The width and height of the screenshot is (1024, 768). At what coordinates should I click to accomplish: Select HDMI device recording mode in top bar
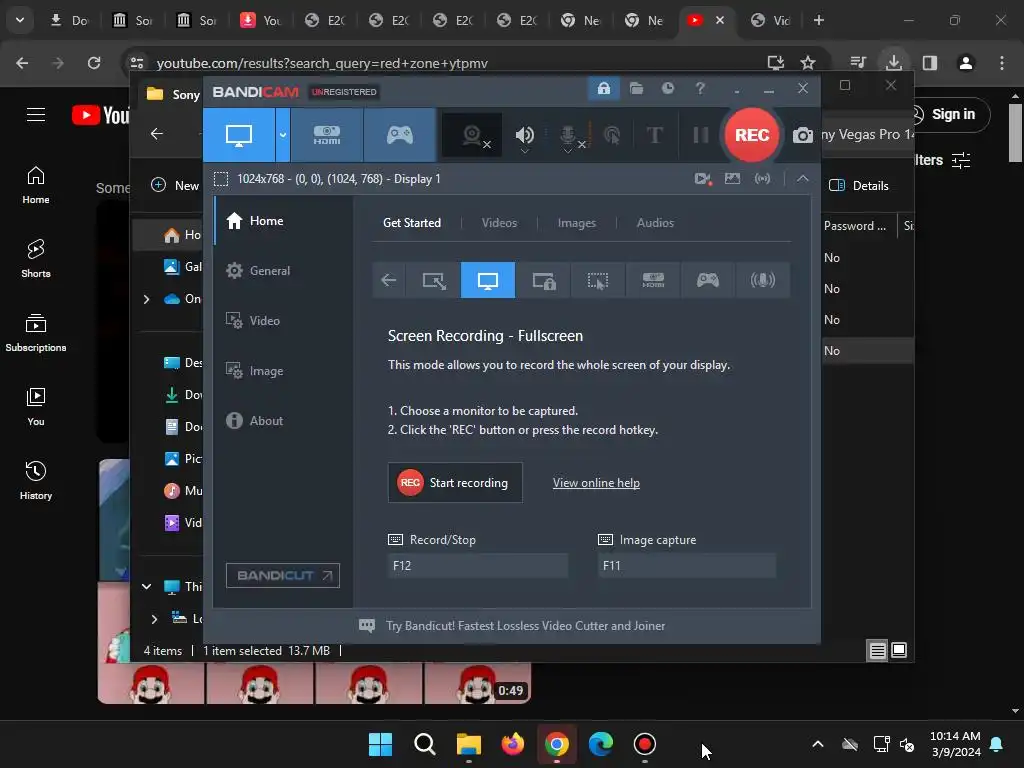[327, 135]
